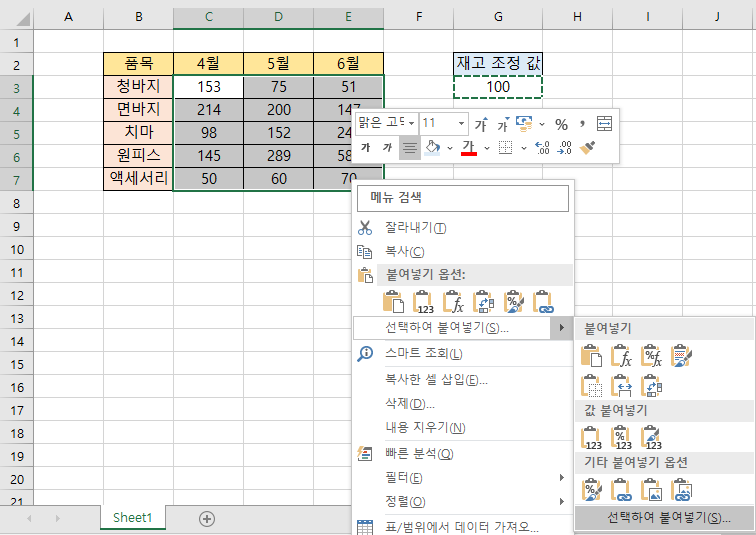Select keep source formatting paste in submenu

click(x=681, y=356)
